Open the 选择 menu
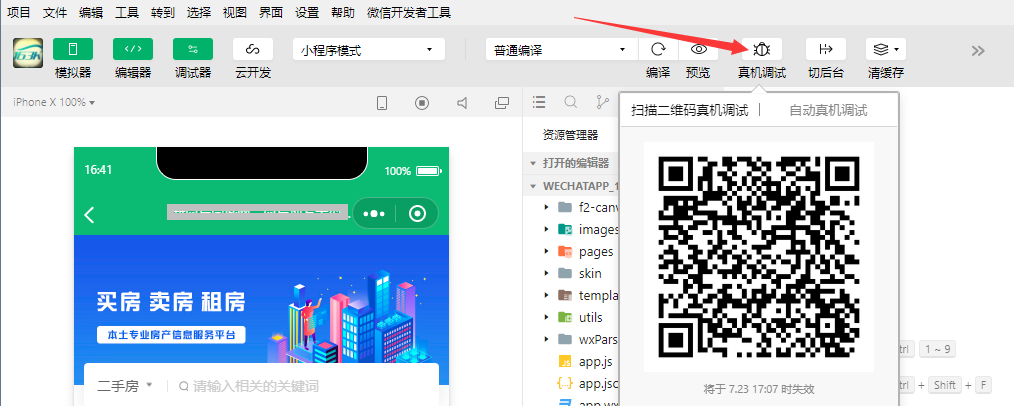 (x=199, y=12)
